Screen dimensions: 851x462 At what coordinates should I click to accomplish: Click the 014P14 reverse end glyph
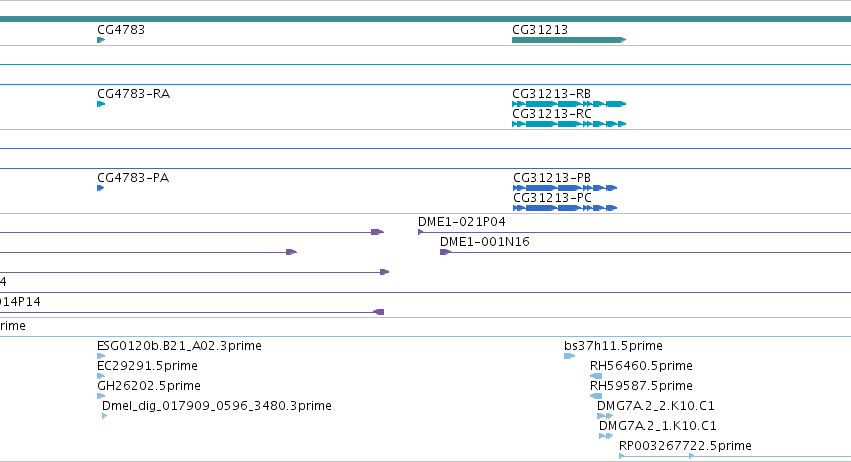tap(378, 312)
